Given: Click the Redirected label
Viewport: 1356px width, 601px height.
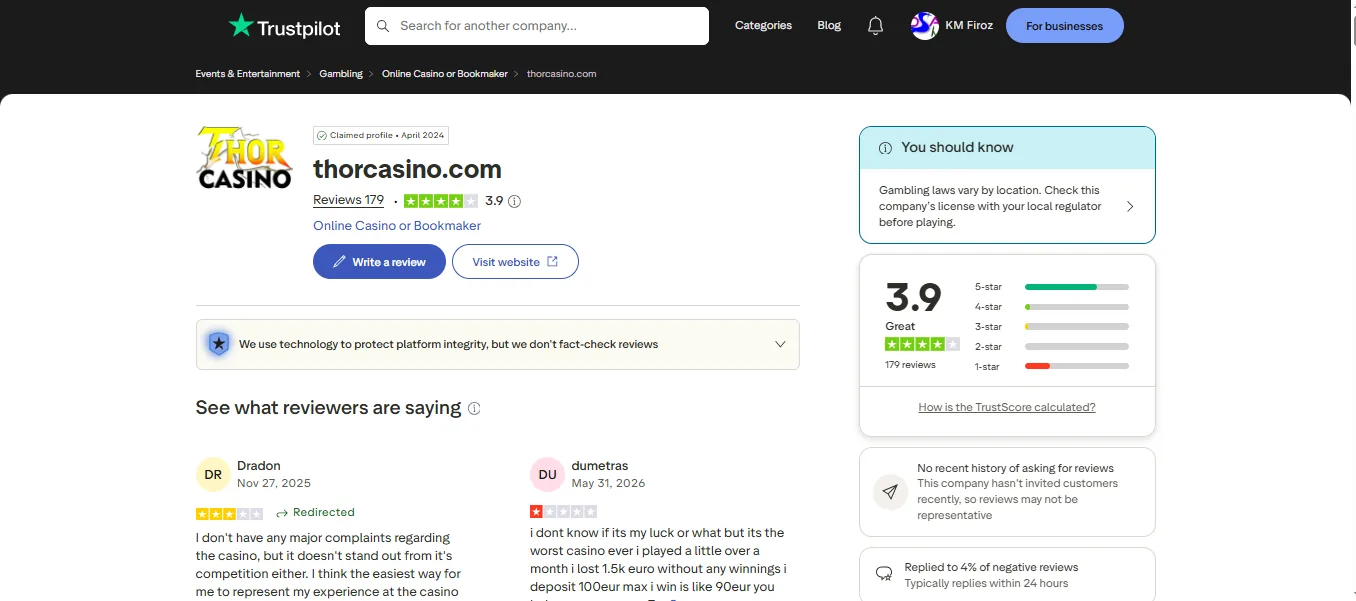Looking at the screenshot, I should 324,513.
